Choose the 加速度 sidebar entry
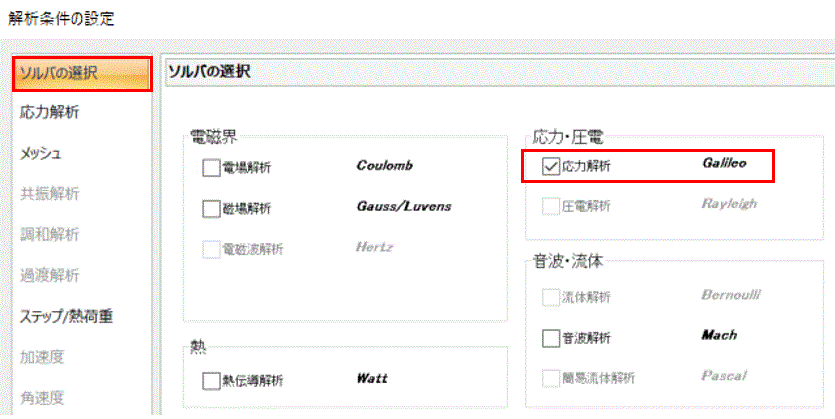Screen dimensions: 835x419 (42, 357)
